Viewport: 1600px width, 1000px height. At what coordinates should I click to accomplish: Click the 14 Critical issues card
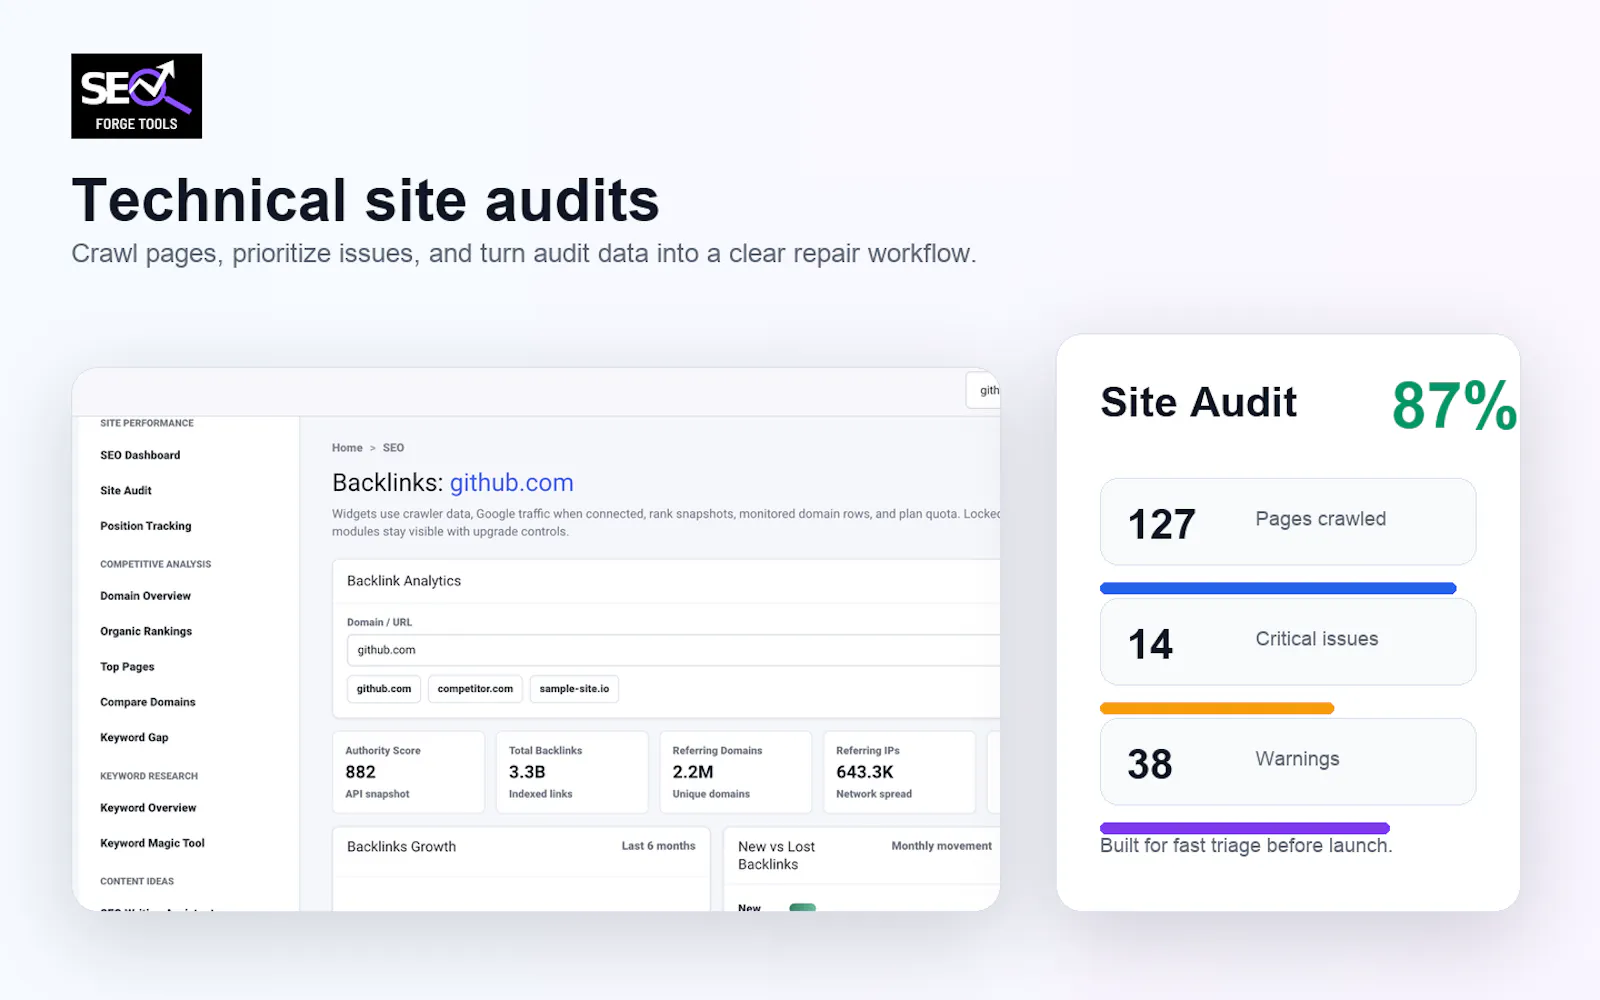[1288, 642]
